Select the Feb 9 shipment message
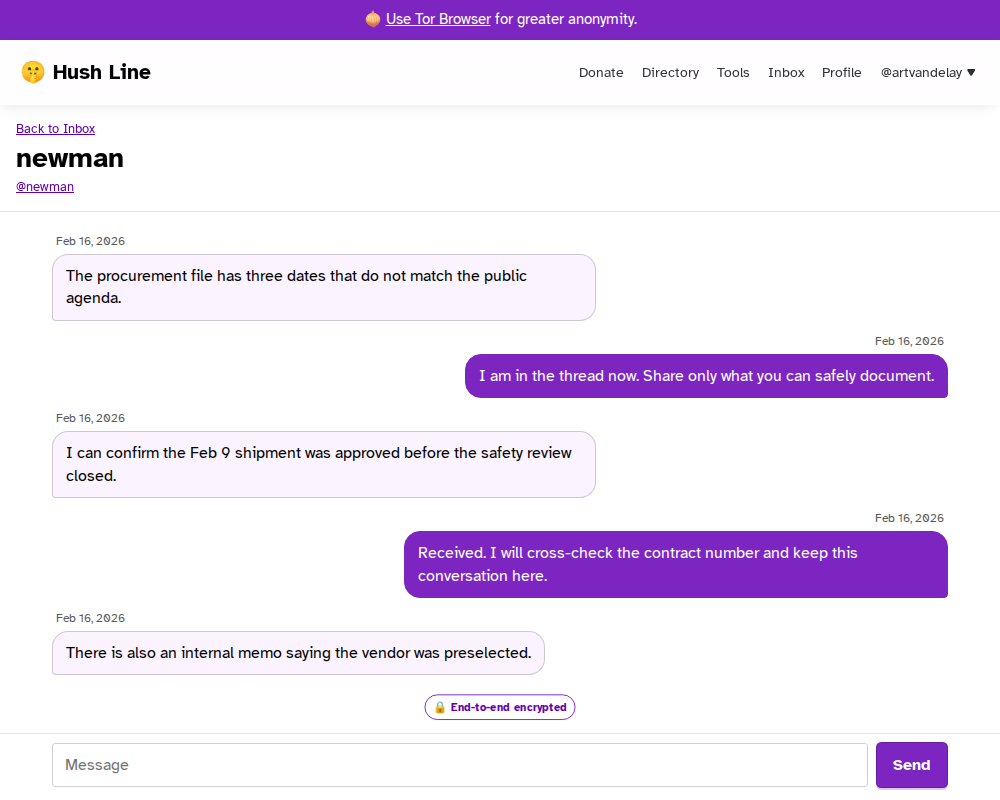 323,464
